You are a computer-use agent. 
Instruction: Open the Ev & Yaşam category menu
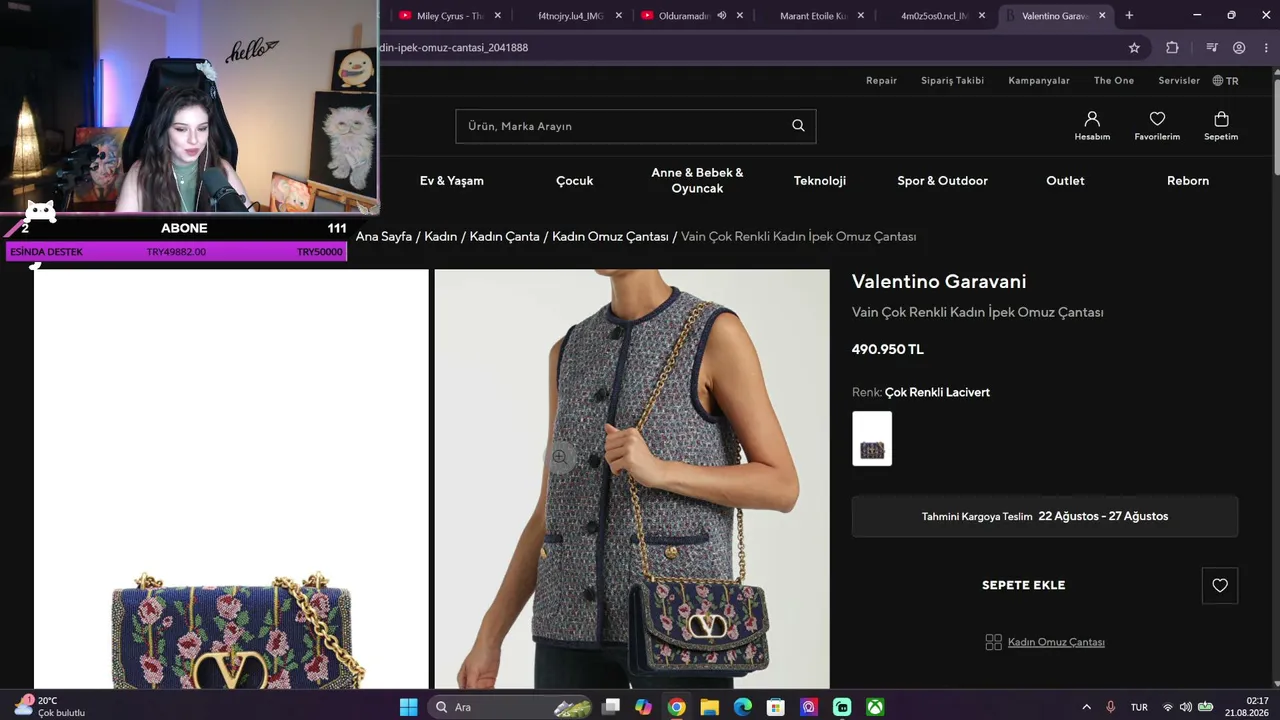(x=452, y=181)
